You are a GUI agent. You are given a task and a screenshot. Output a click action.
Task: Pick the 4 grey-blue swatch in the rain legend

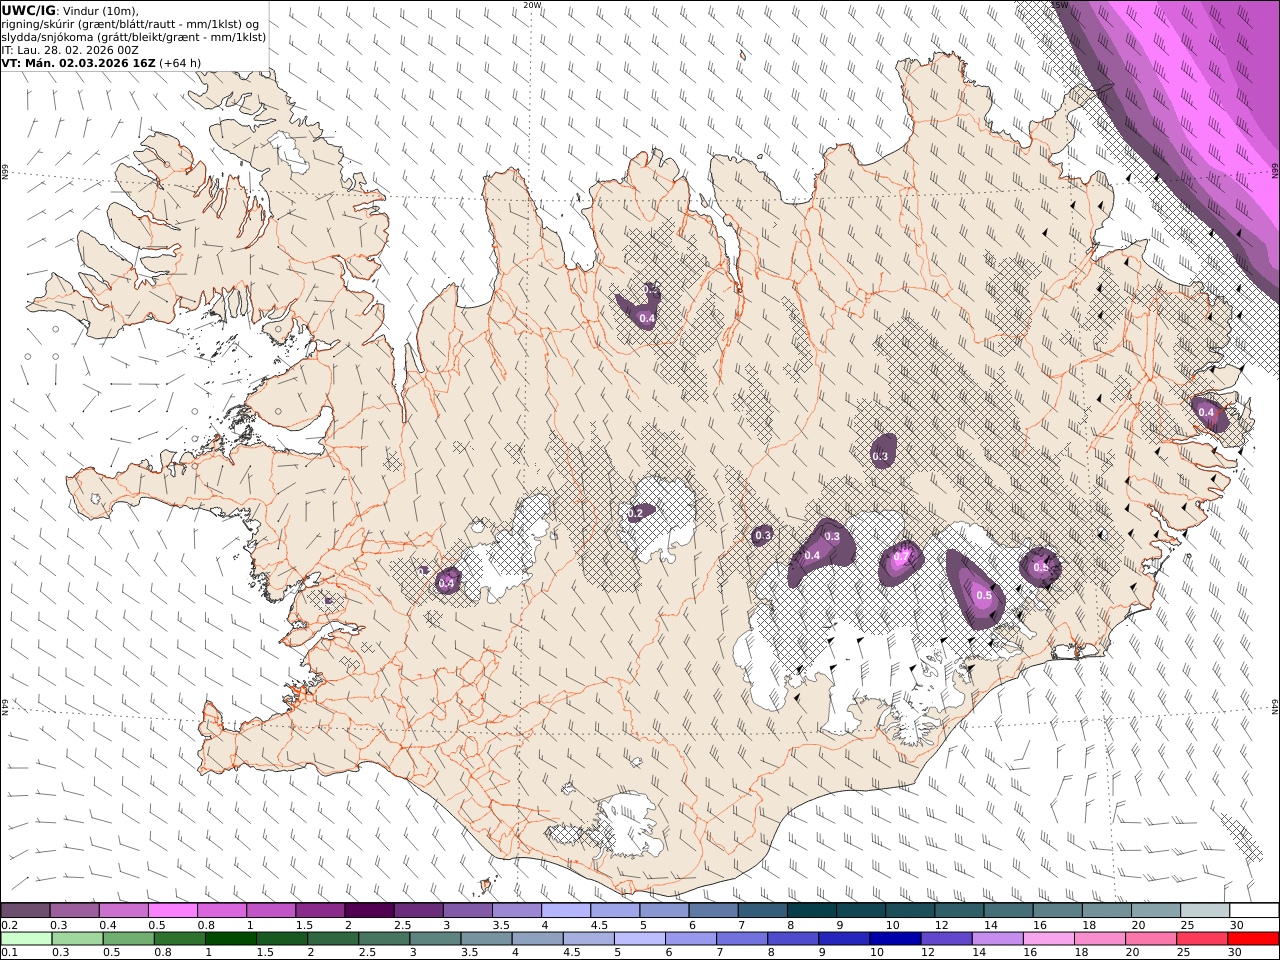click(x=537, y=939)
